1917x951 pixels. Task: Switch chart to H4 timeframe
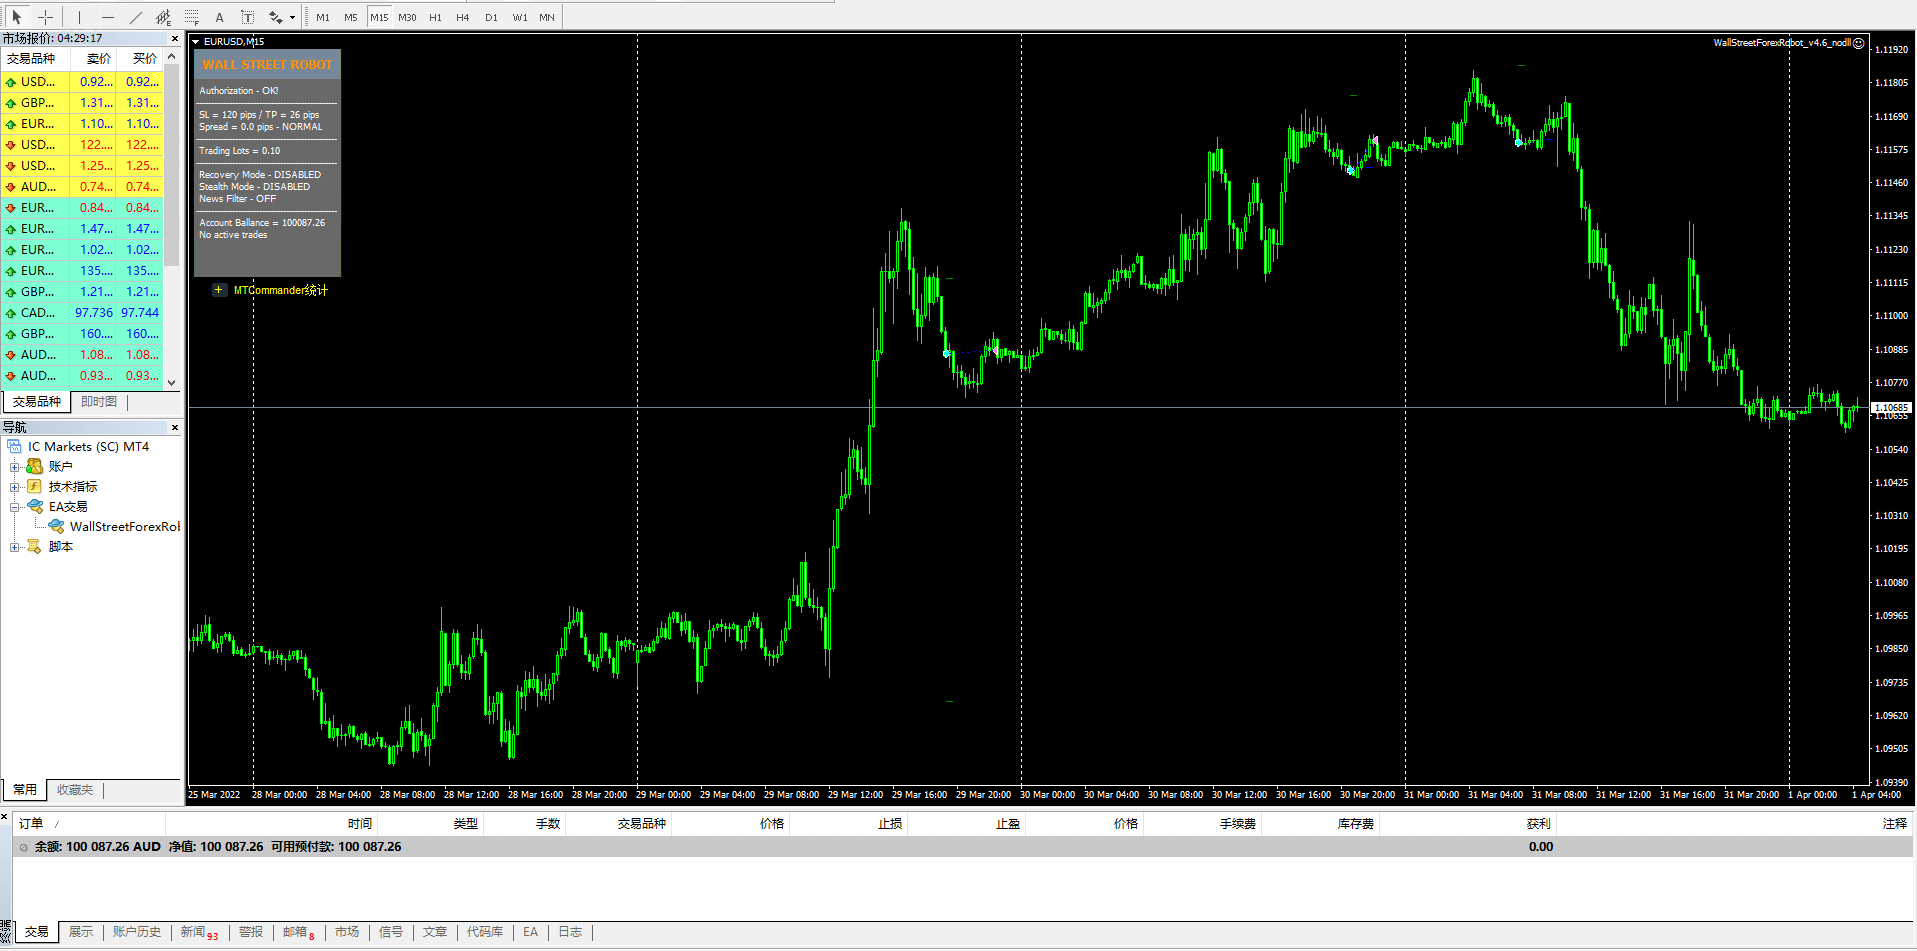[x=463, y=17]
